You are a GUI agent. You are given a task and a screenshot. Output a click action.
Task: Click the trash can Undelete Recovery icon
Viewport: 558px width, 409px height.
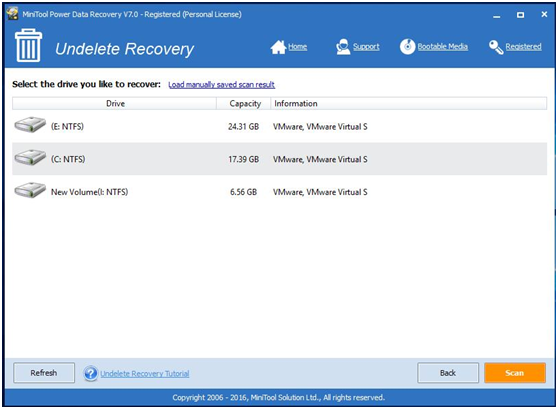[x=28, y=46]
